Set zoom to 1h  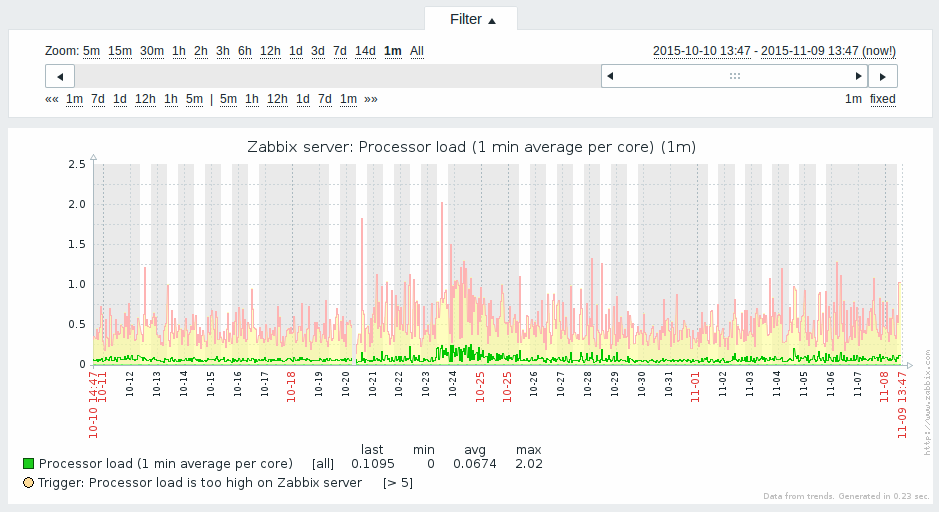coord(179,51)
